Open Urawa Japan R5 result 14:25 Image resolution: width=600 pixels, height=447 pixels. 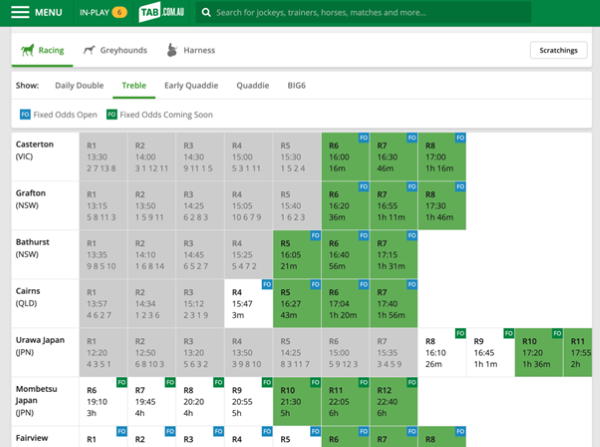click(x=297, y=353)
